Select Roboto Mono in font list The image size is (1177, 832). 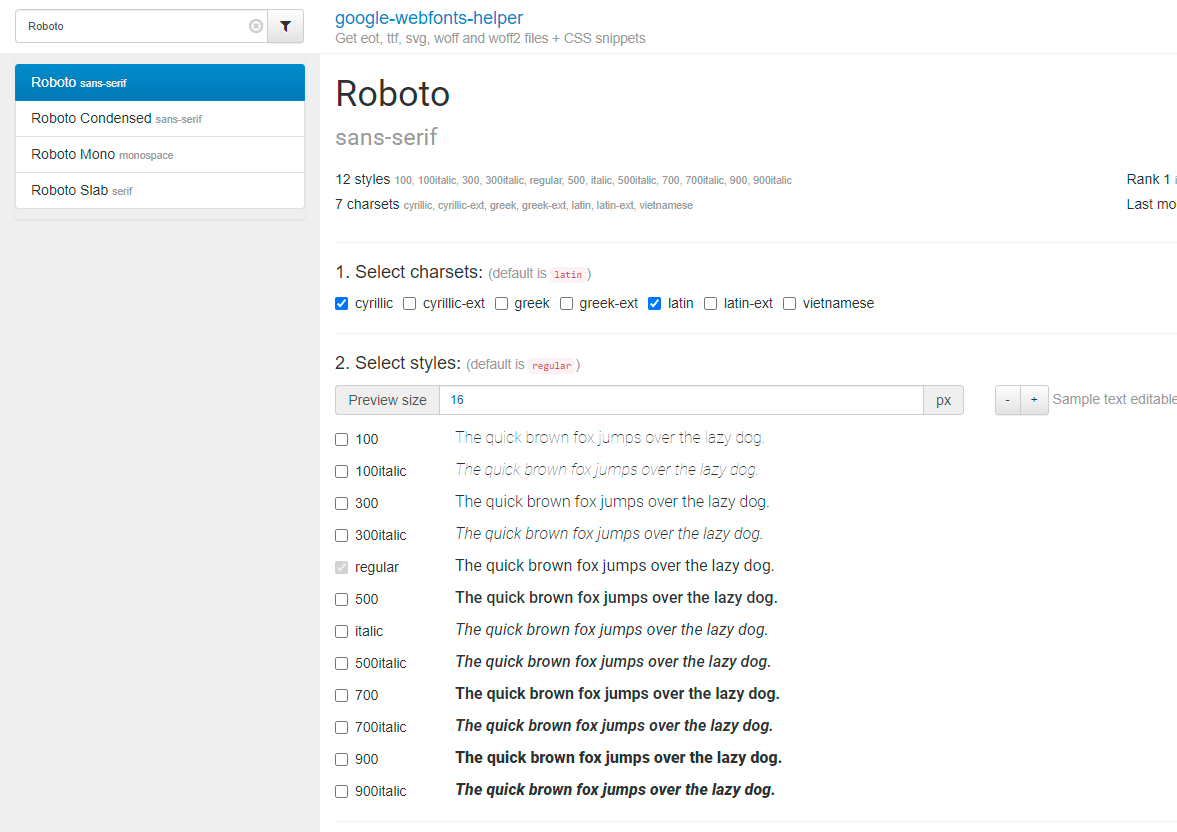pyautogui.click(x=160, y=155)
